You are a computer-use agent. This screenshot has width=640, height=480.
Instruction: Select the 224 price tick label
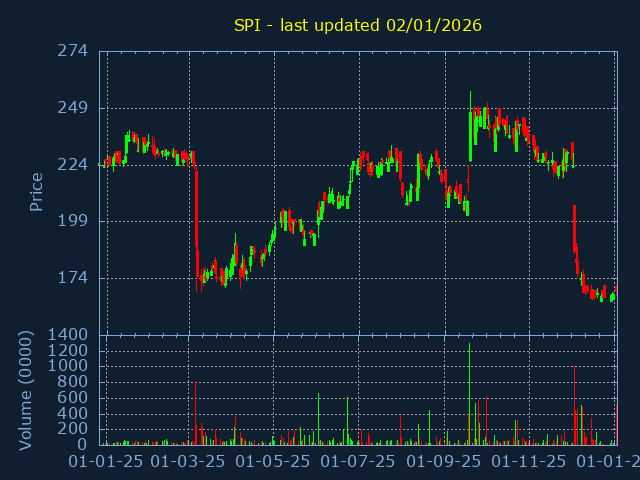point(71,164)
